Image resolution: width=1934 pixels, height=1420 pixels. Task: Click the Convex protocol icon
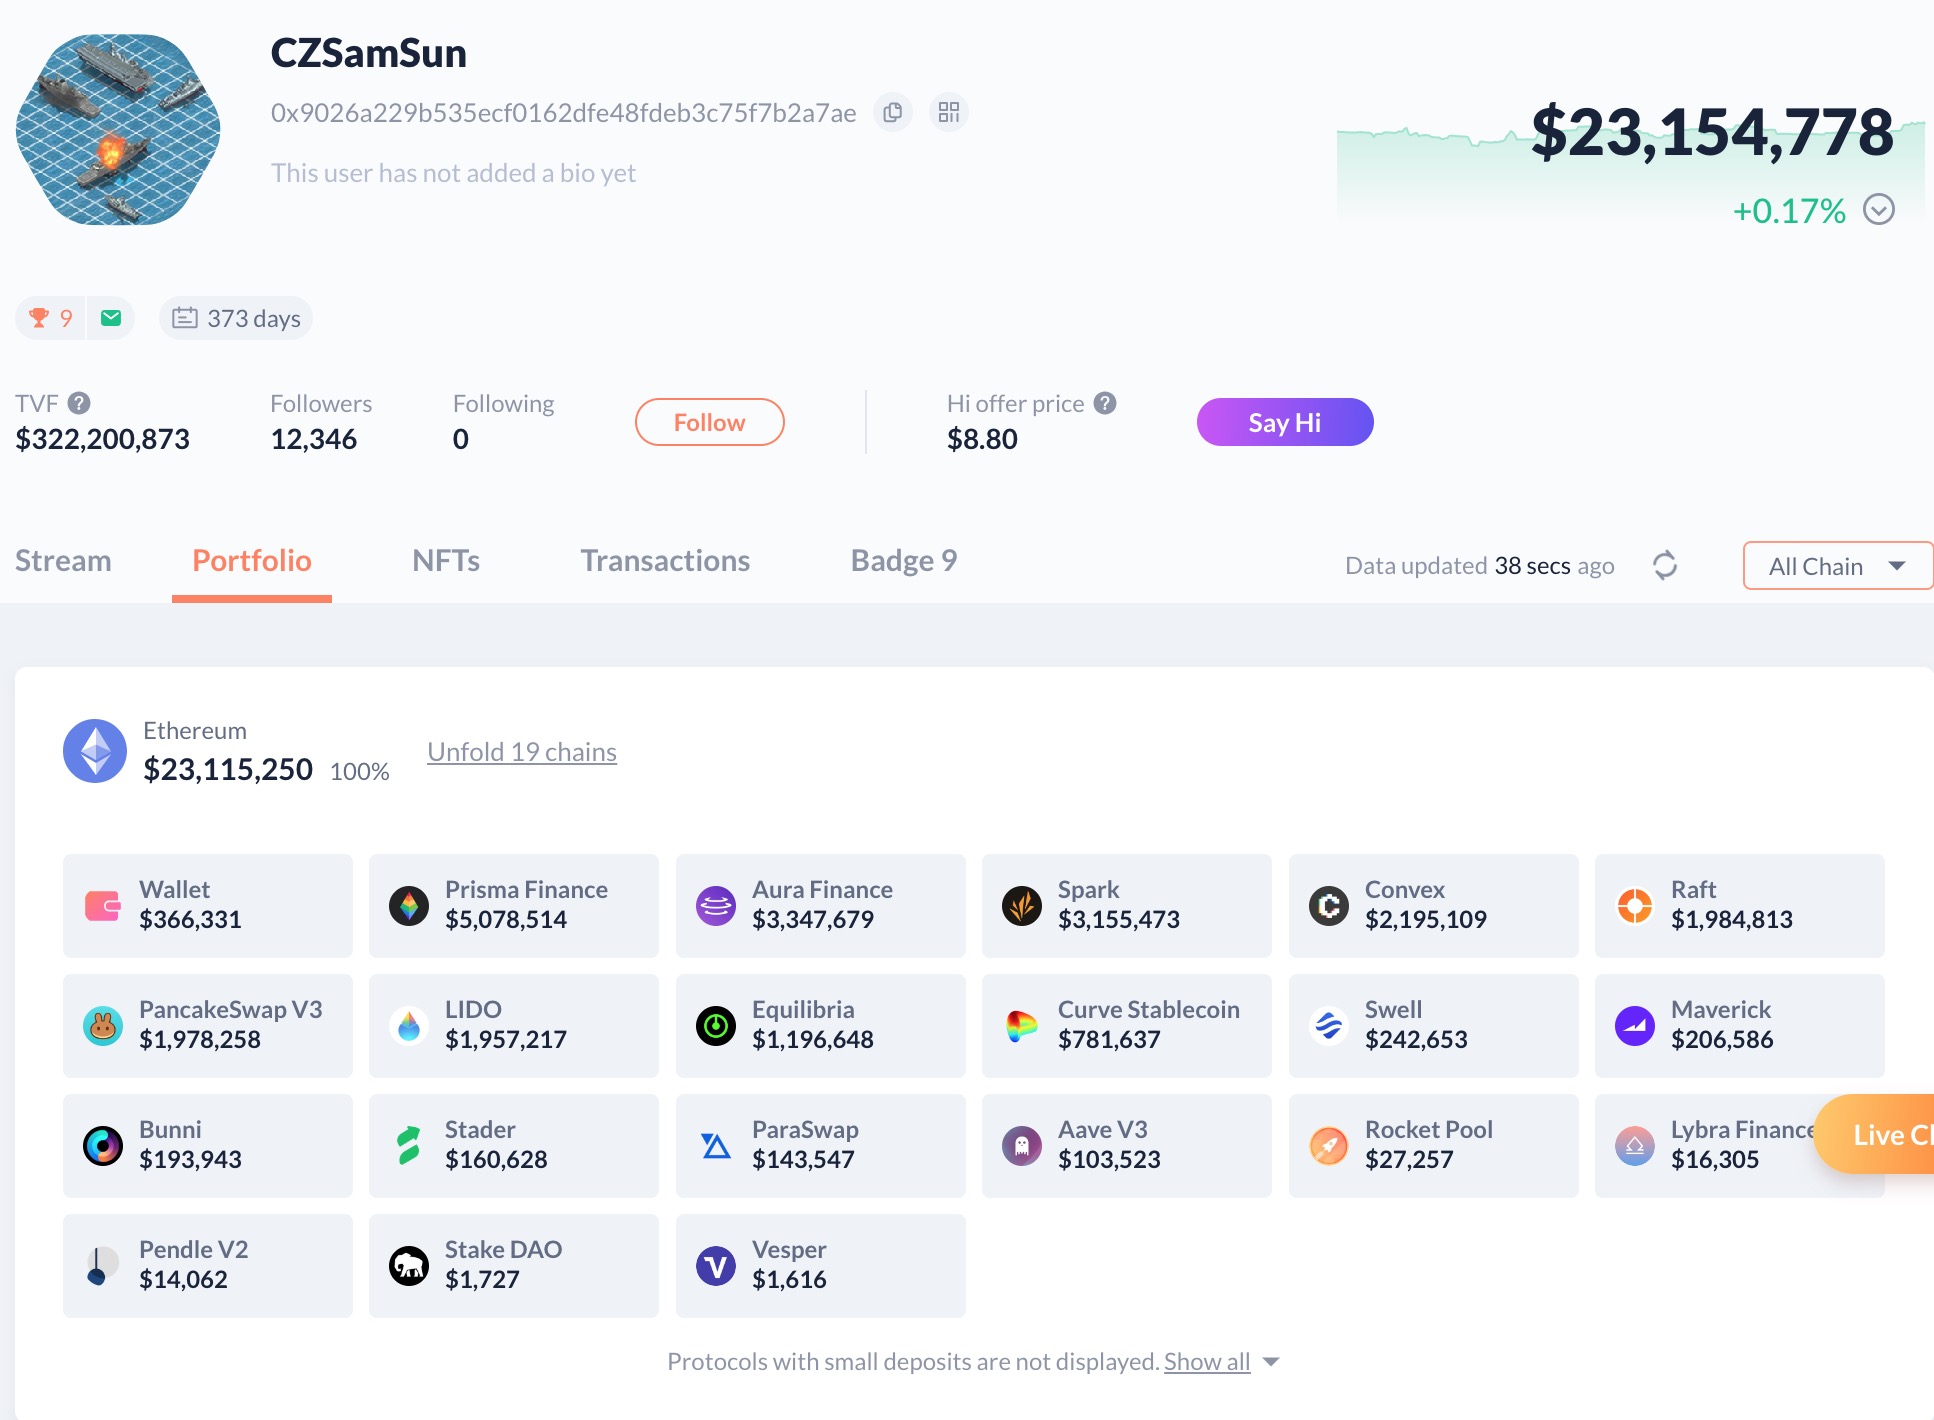[x=1327, y=904]
